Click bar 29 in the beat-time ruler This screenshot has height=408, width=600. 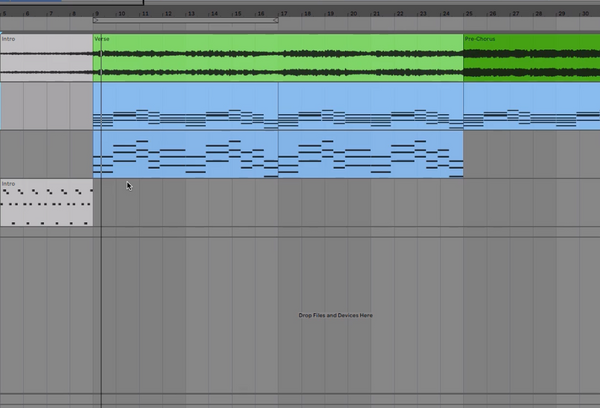click(562, 14)
